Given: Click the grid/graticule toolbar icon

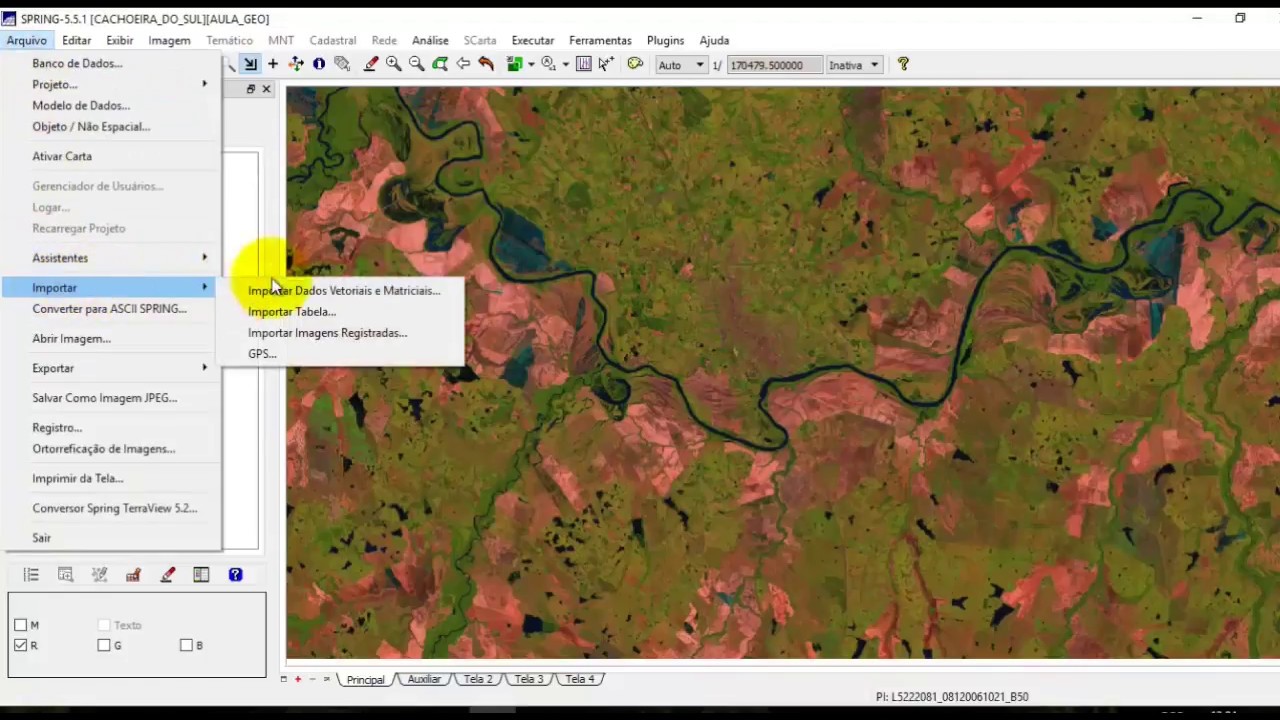Looking at the screenshot, I should click(x=584, y=64).
